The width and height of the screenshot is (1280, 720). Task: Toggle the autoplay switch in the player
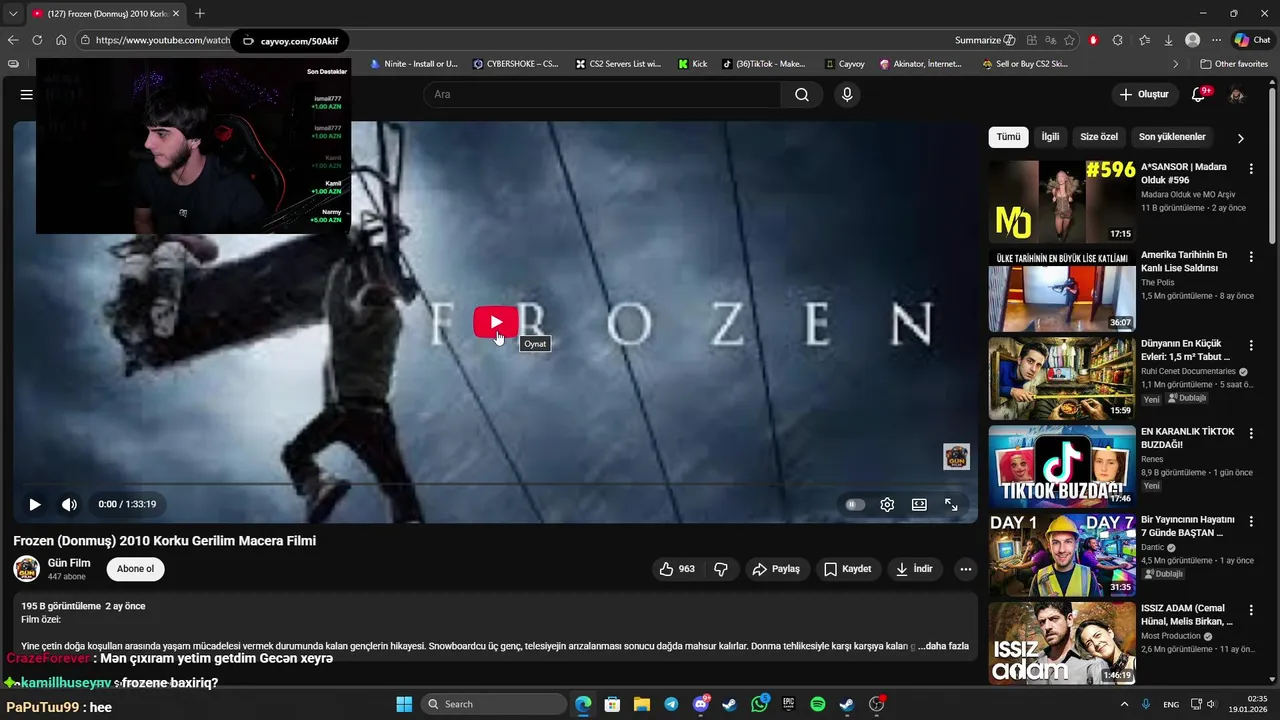point(854,505)
